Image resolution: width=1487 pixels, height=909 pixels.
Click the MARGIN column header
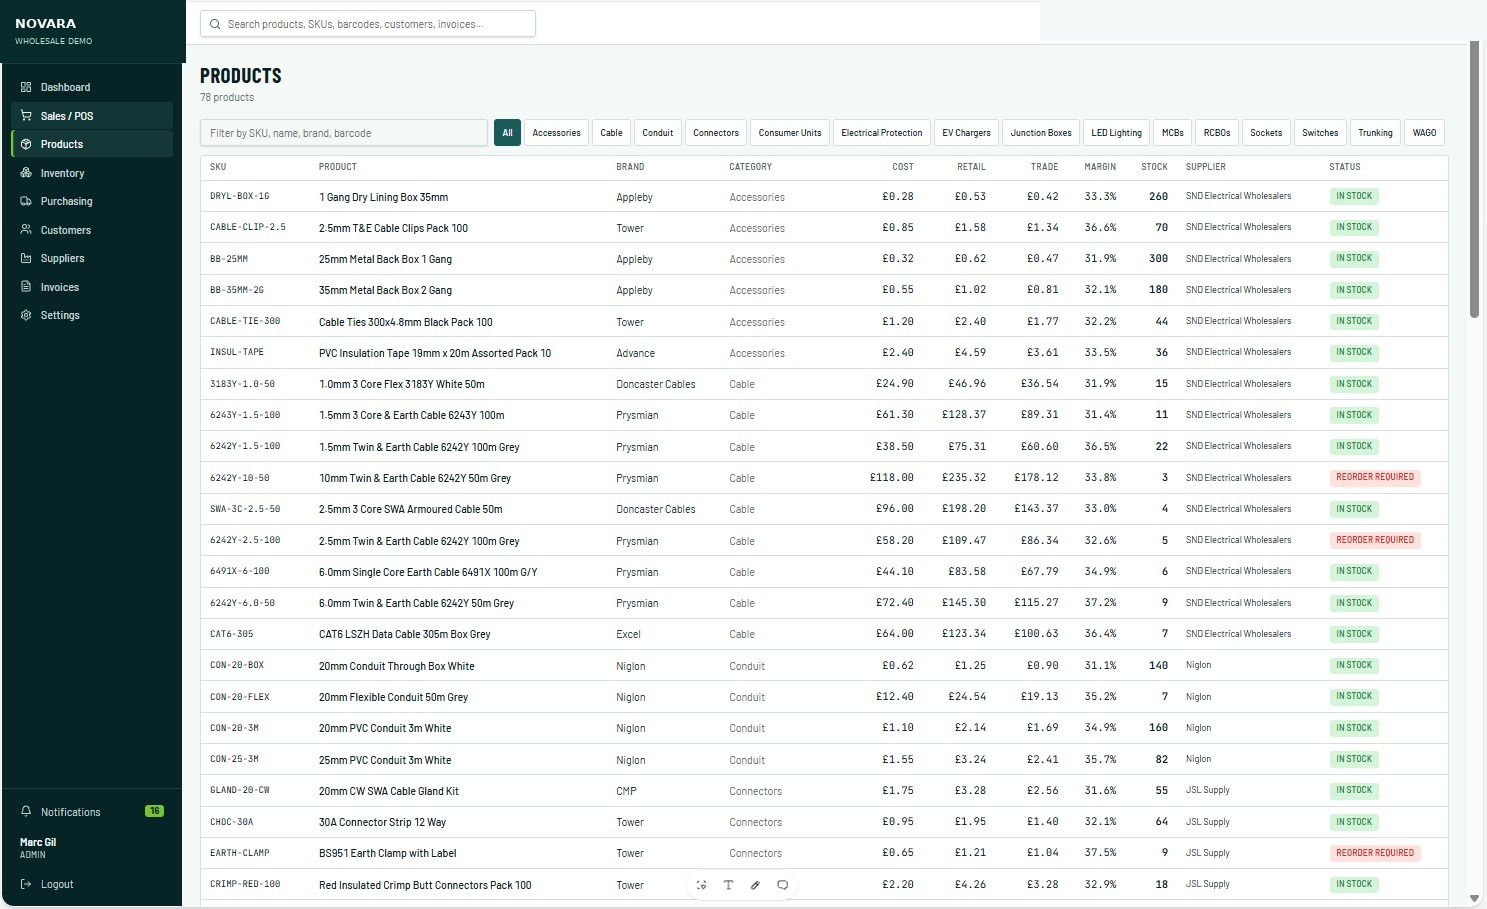pos(1100,167)
